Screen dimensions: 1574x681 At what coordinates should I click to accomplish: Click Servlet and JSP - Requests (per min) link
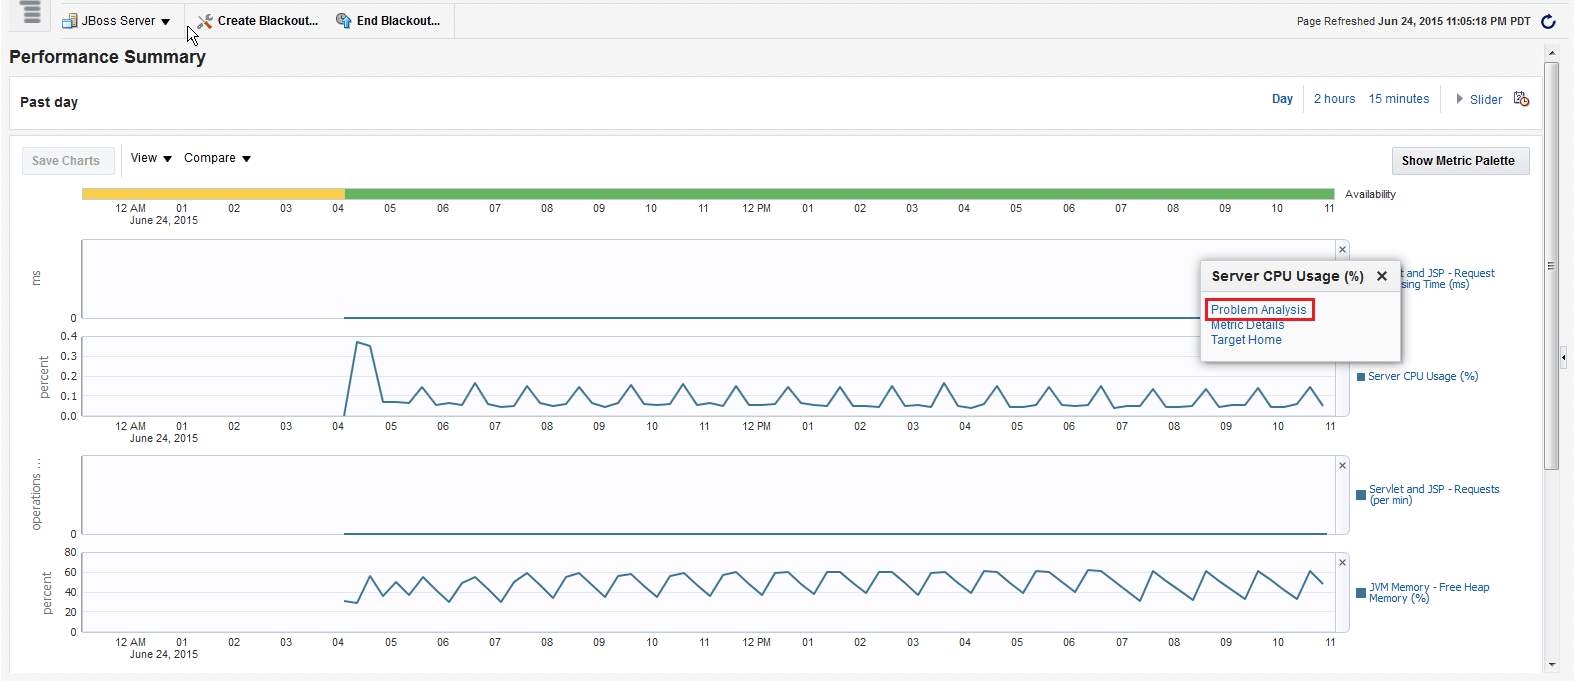tap(1434, 494)
